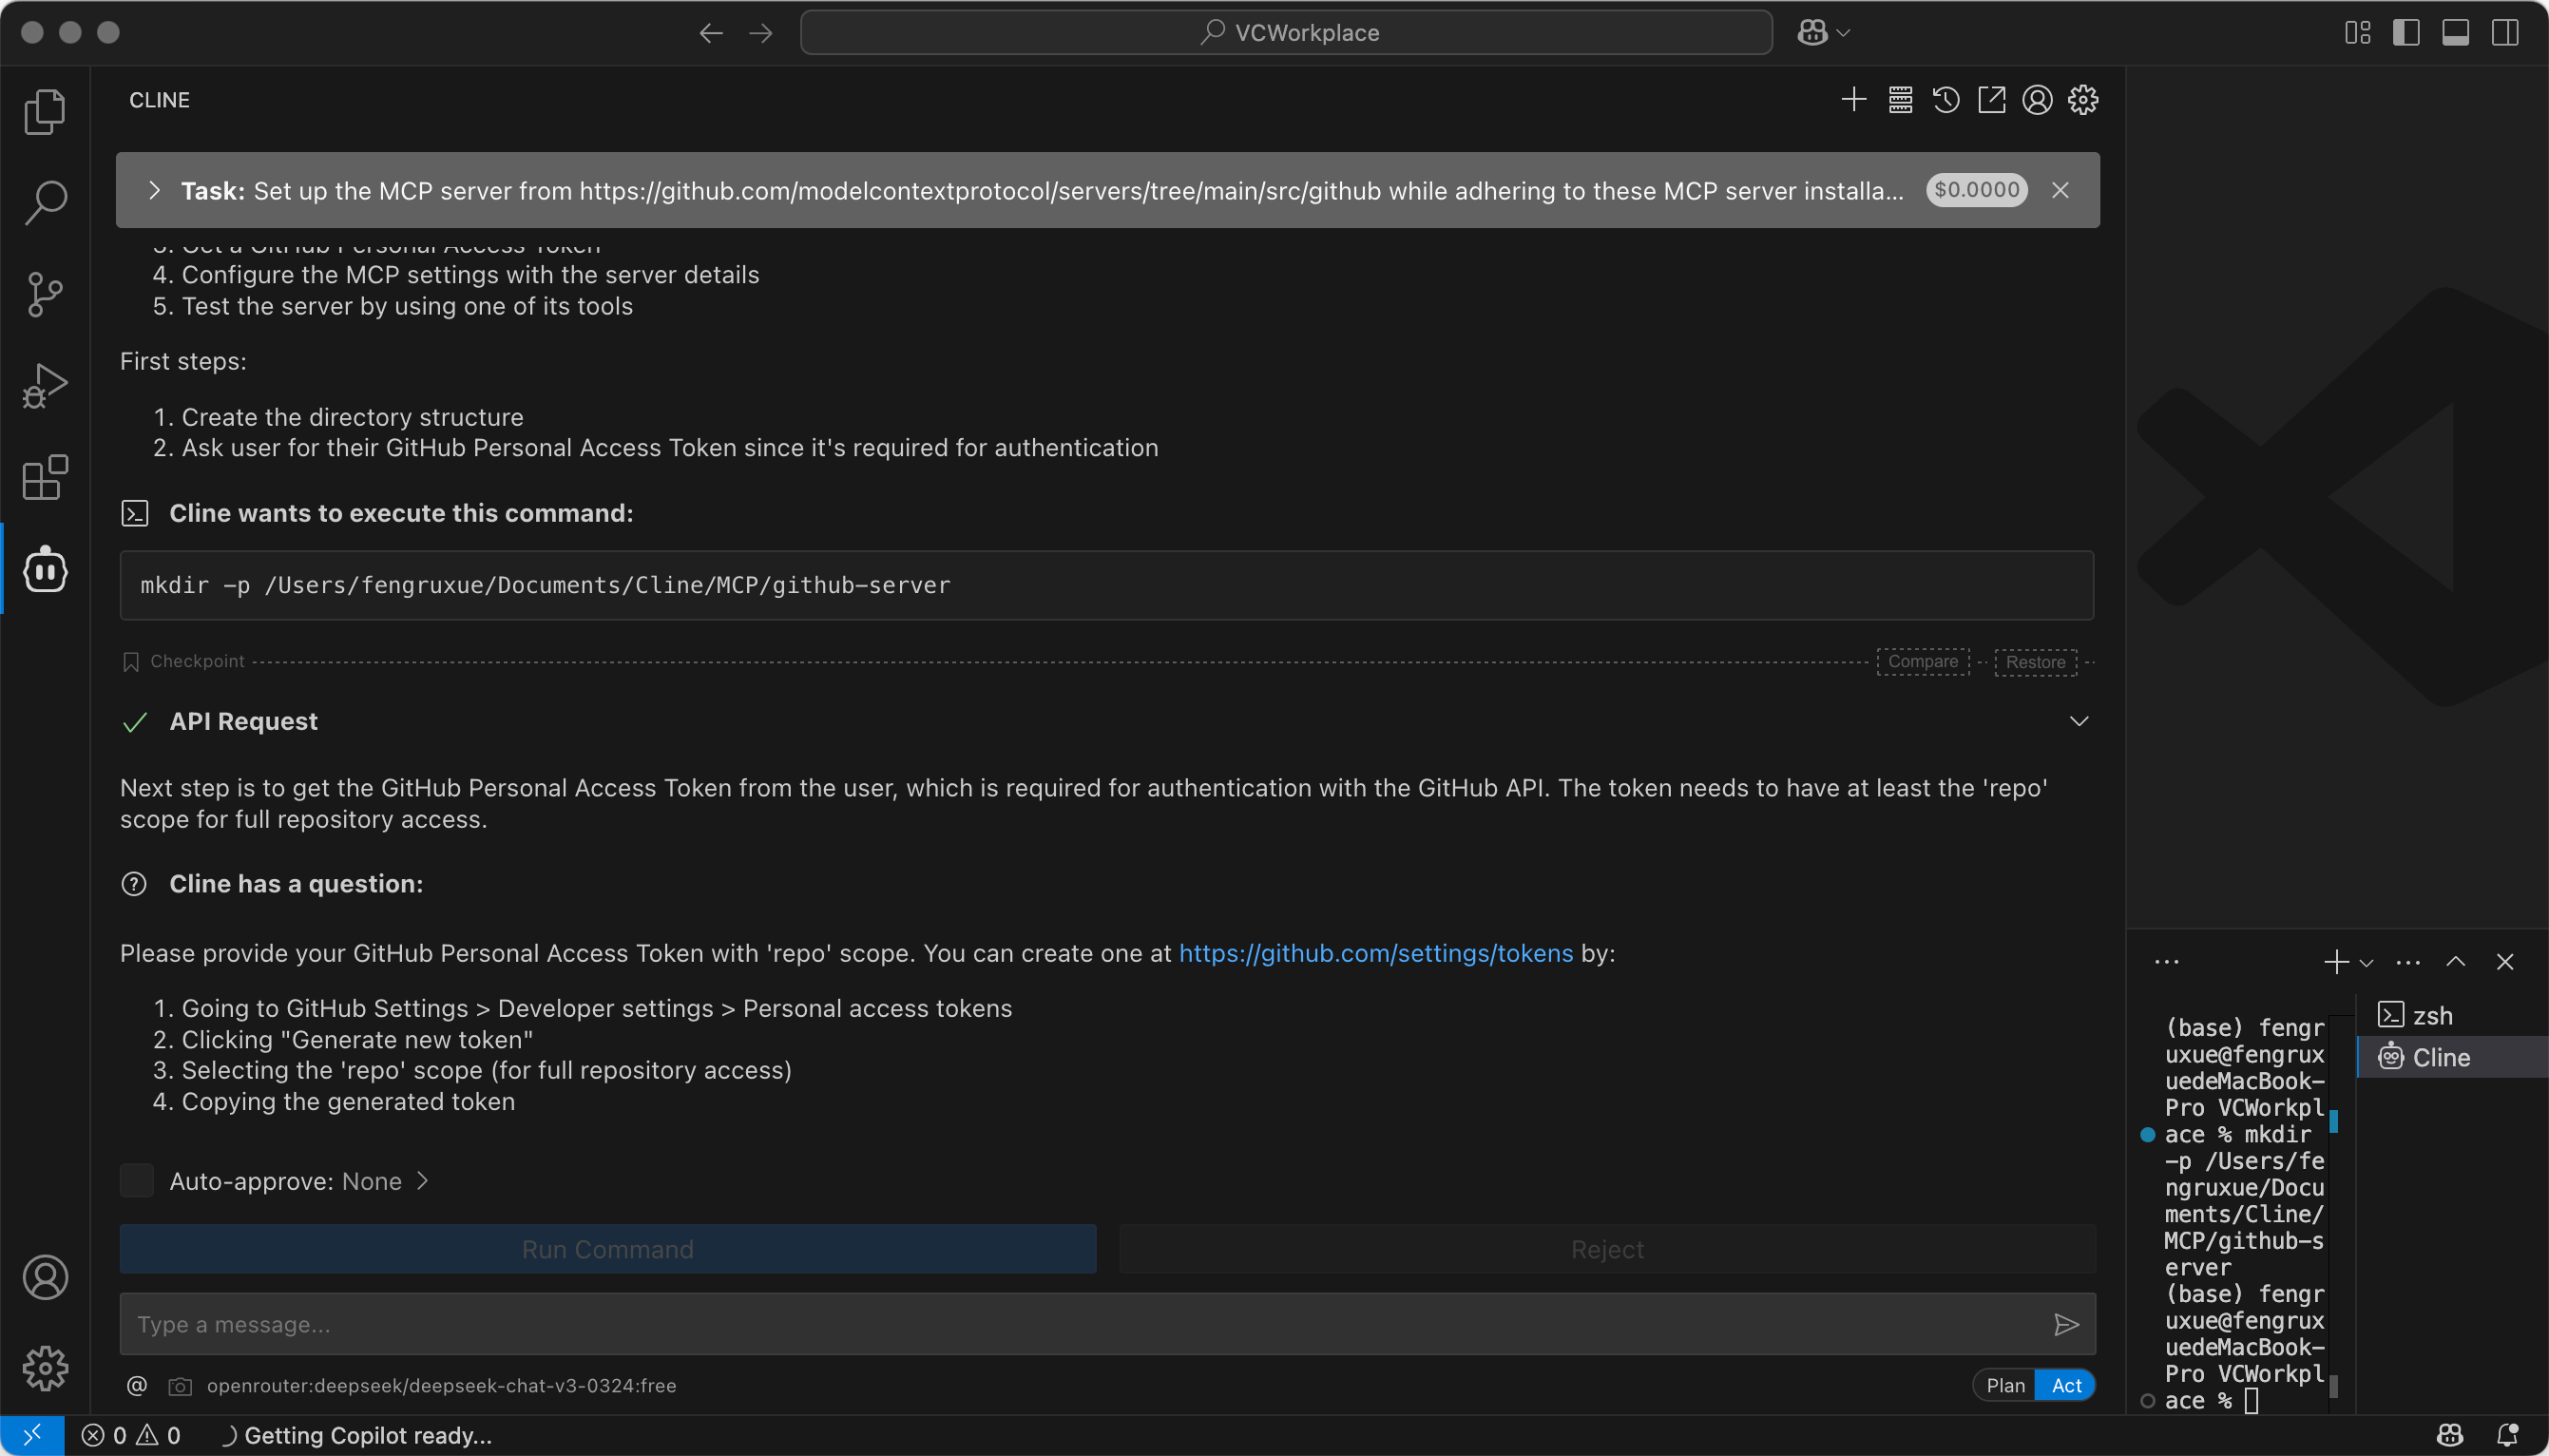2549x1456 pixels.
Task: Open the Cline extension in activity bar
Action: [45, 570]
